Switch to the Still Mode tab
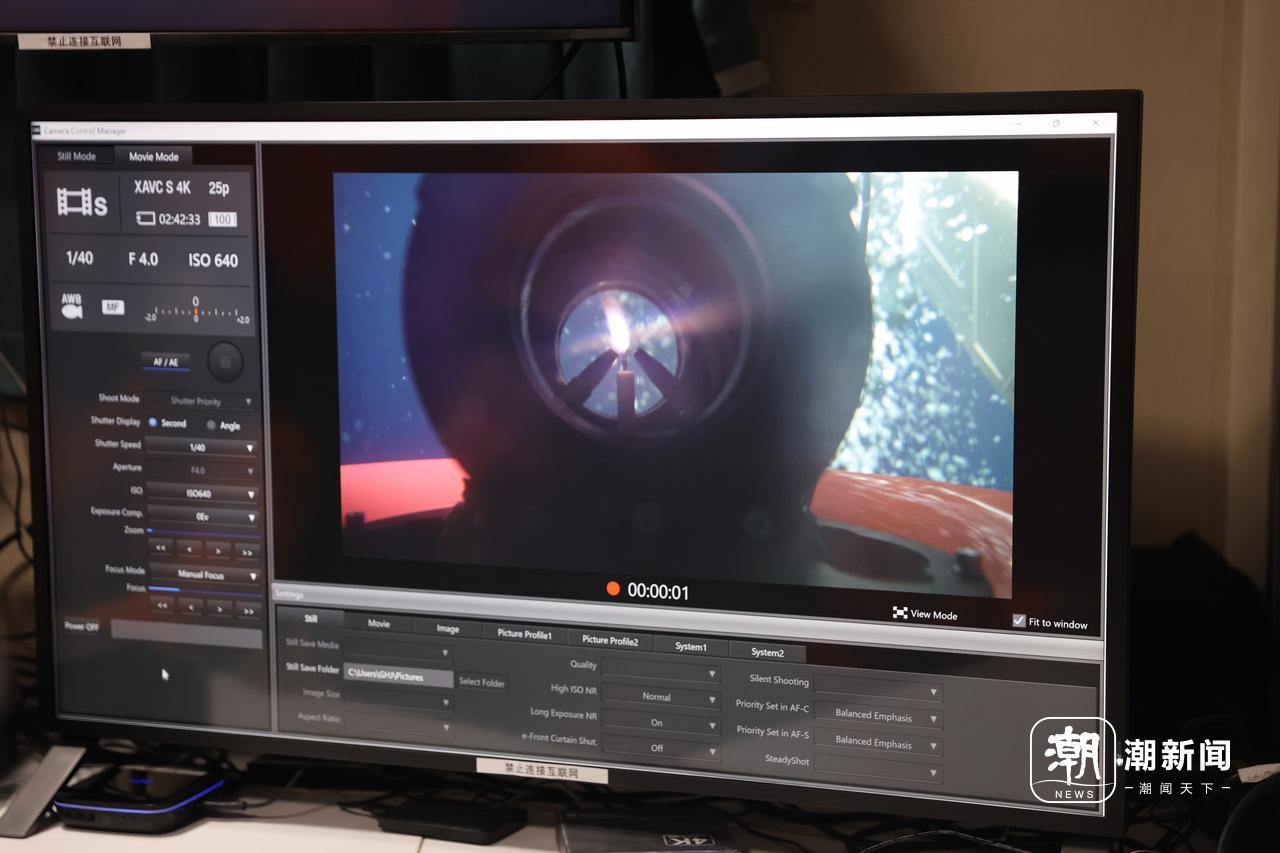The width and height of the screenshot is (1280, 853). 76,156
